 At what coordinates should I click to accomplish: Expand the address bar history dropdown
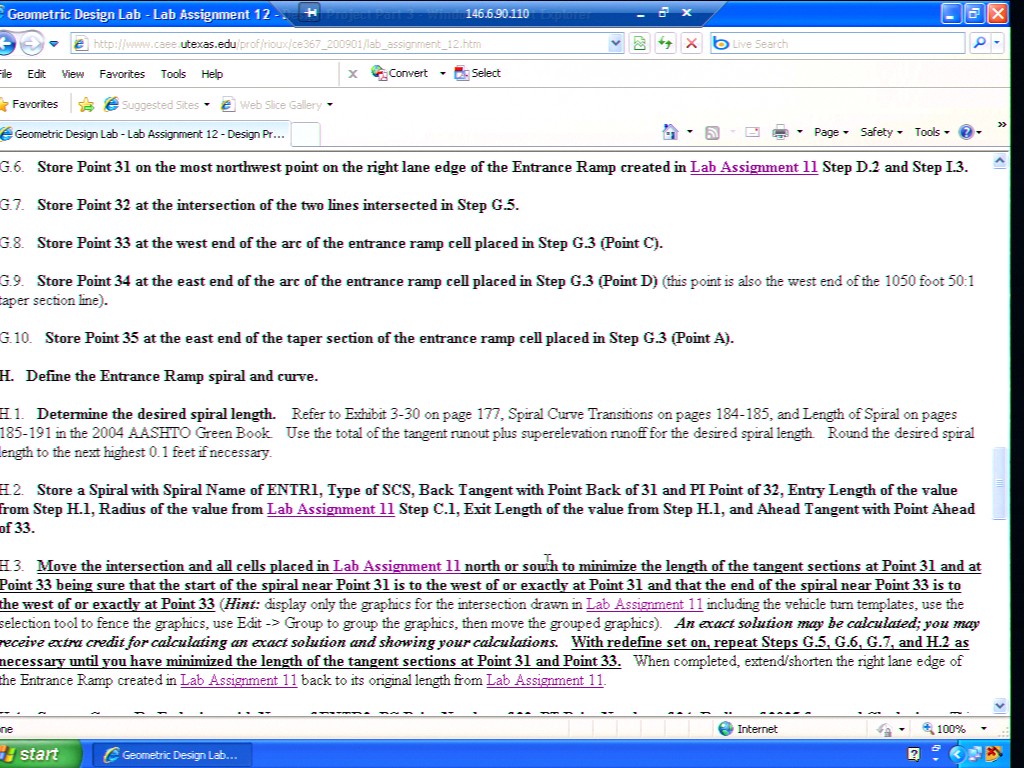pyautogui.click(x=615, y=44)
